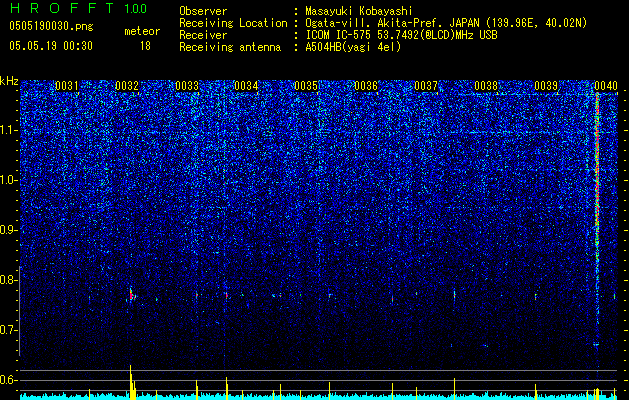Click the meteor count 18

145,46
